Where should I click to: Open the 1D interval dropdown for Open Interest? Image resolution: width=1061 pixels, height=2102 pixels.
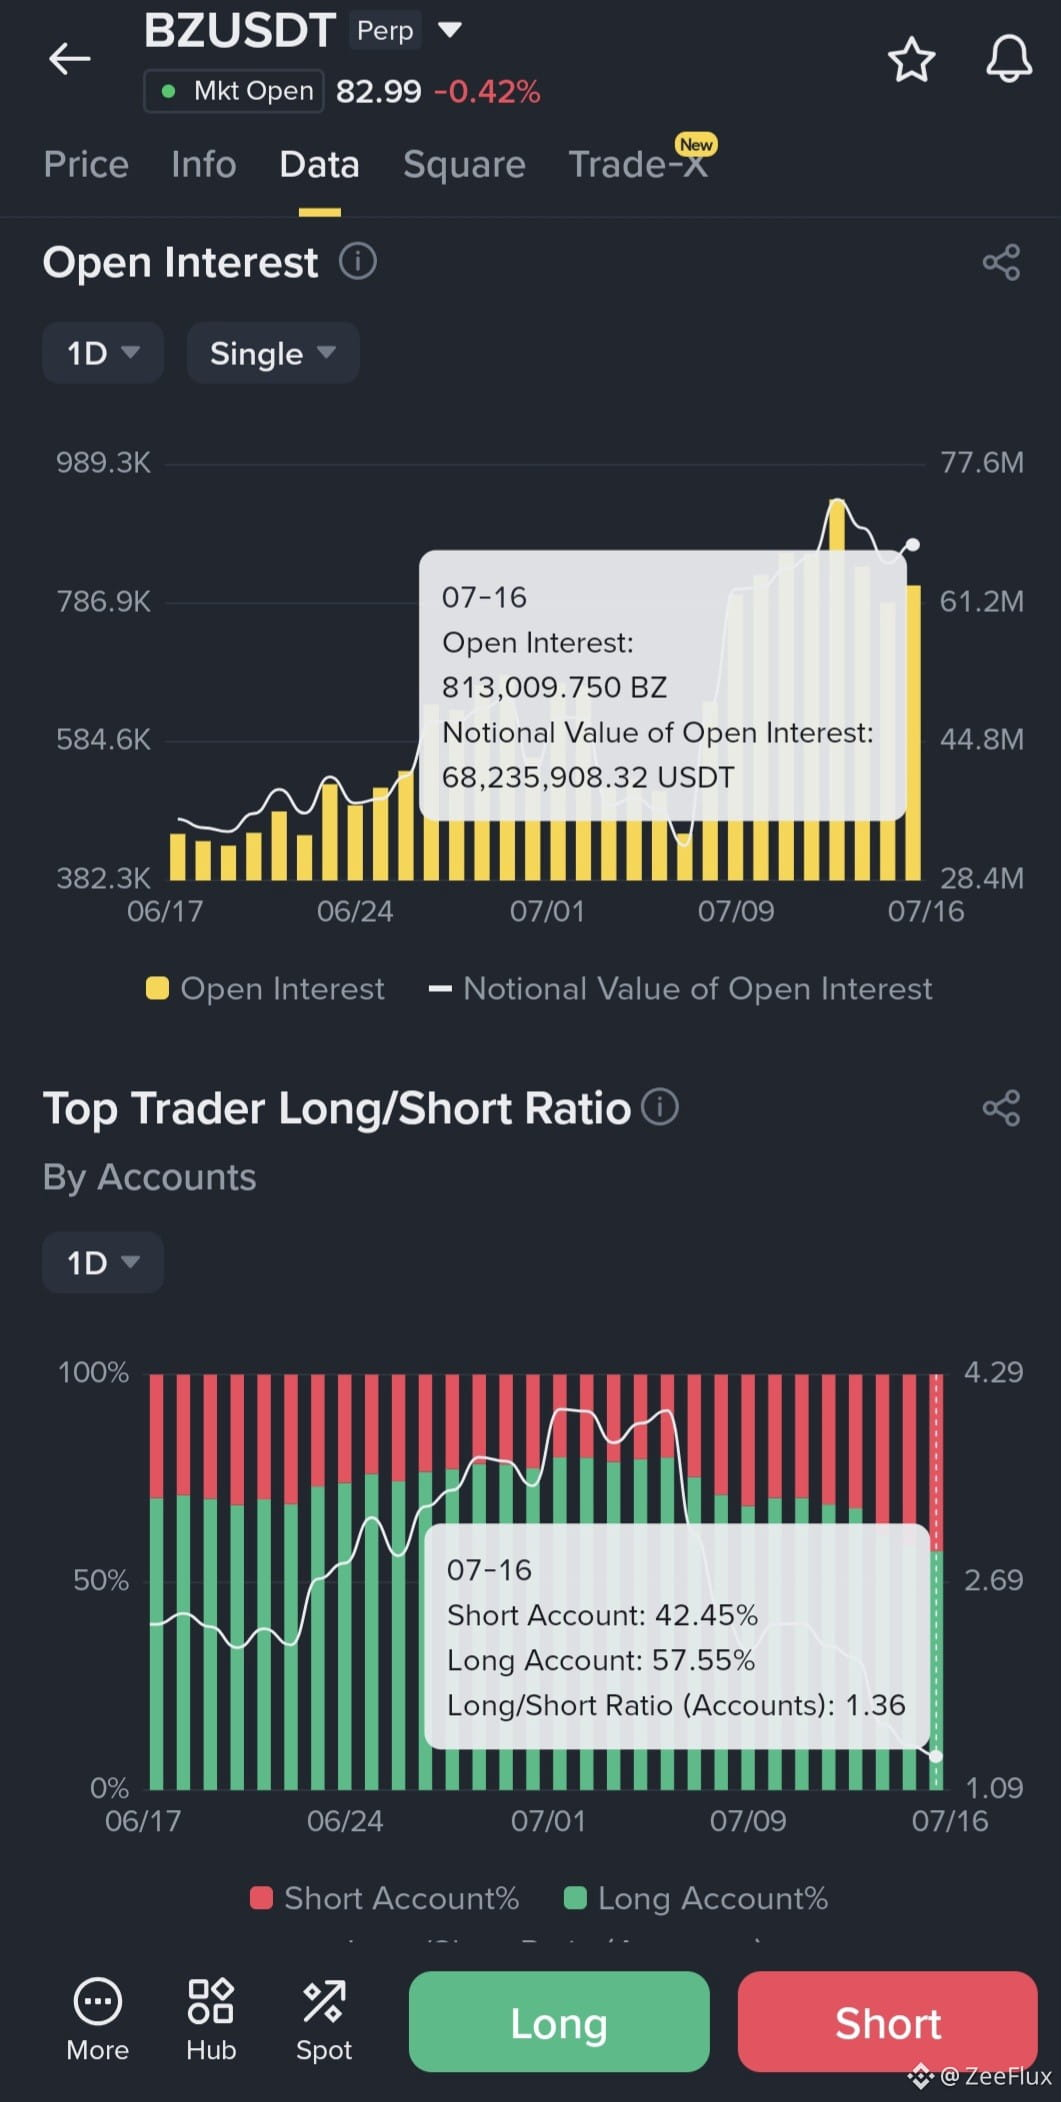[x=103, y=353]
